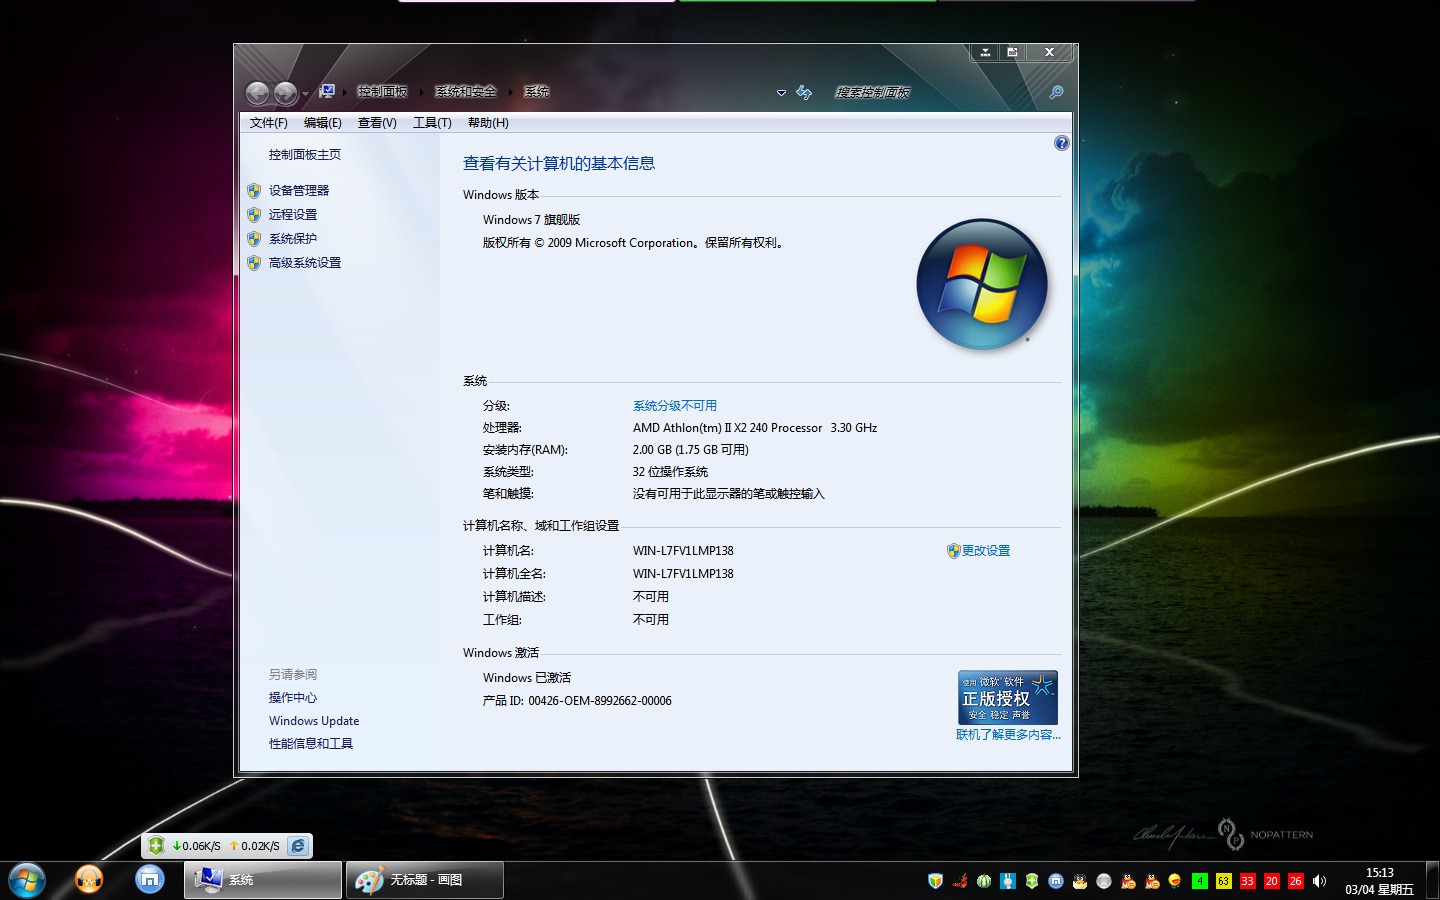Click the yellow tray indicator showing 63

[x=1224, y=881]
